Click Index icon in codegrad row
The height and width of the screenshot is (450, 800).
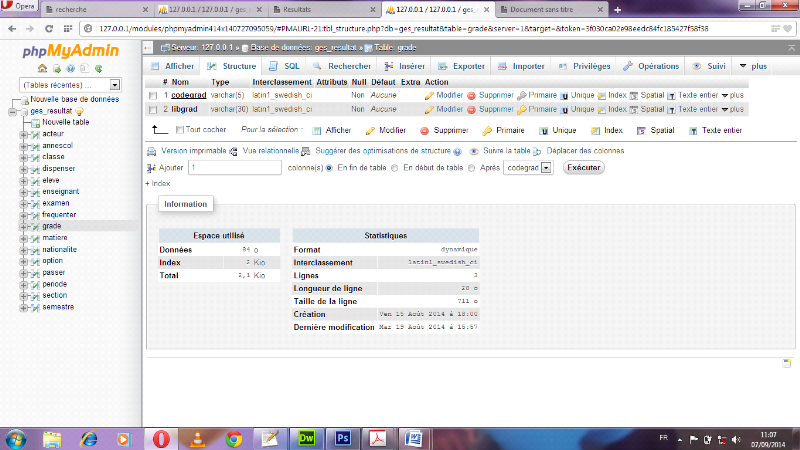pos(602,95)
